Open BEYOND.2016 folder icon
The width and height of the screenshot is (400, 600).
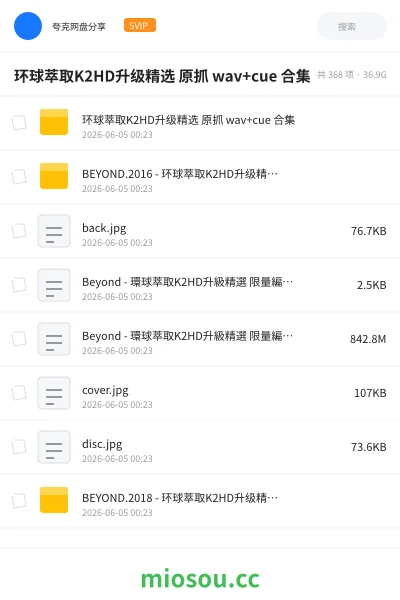coord(54,176)
